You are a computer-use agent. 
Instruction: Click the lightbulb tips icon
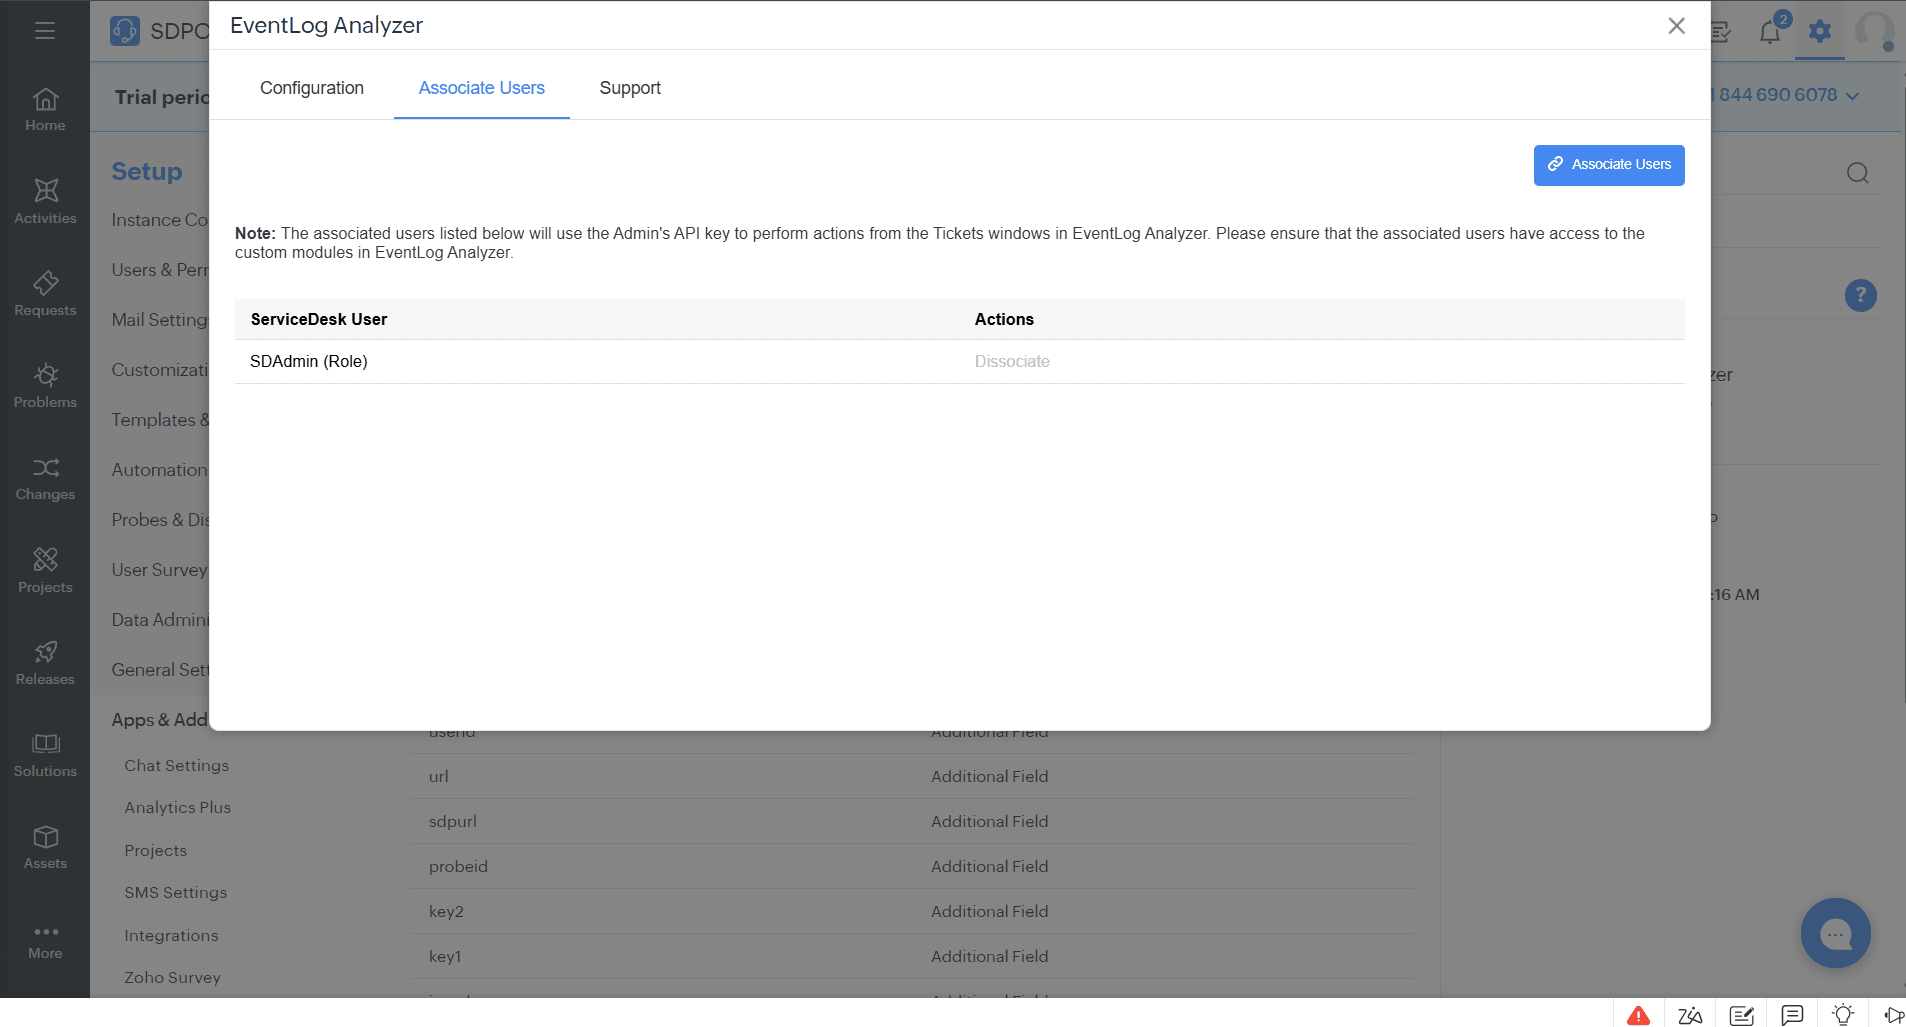click(x=1843, y=1015)
